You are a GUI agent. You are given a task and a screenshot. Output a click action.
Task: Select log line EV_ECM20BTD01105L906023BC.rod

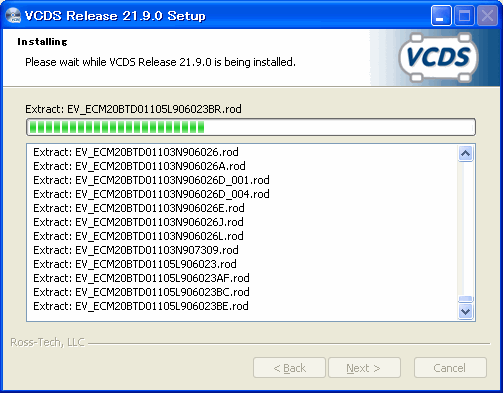pos(141,292)
